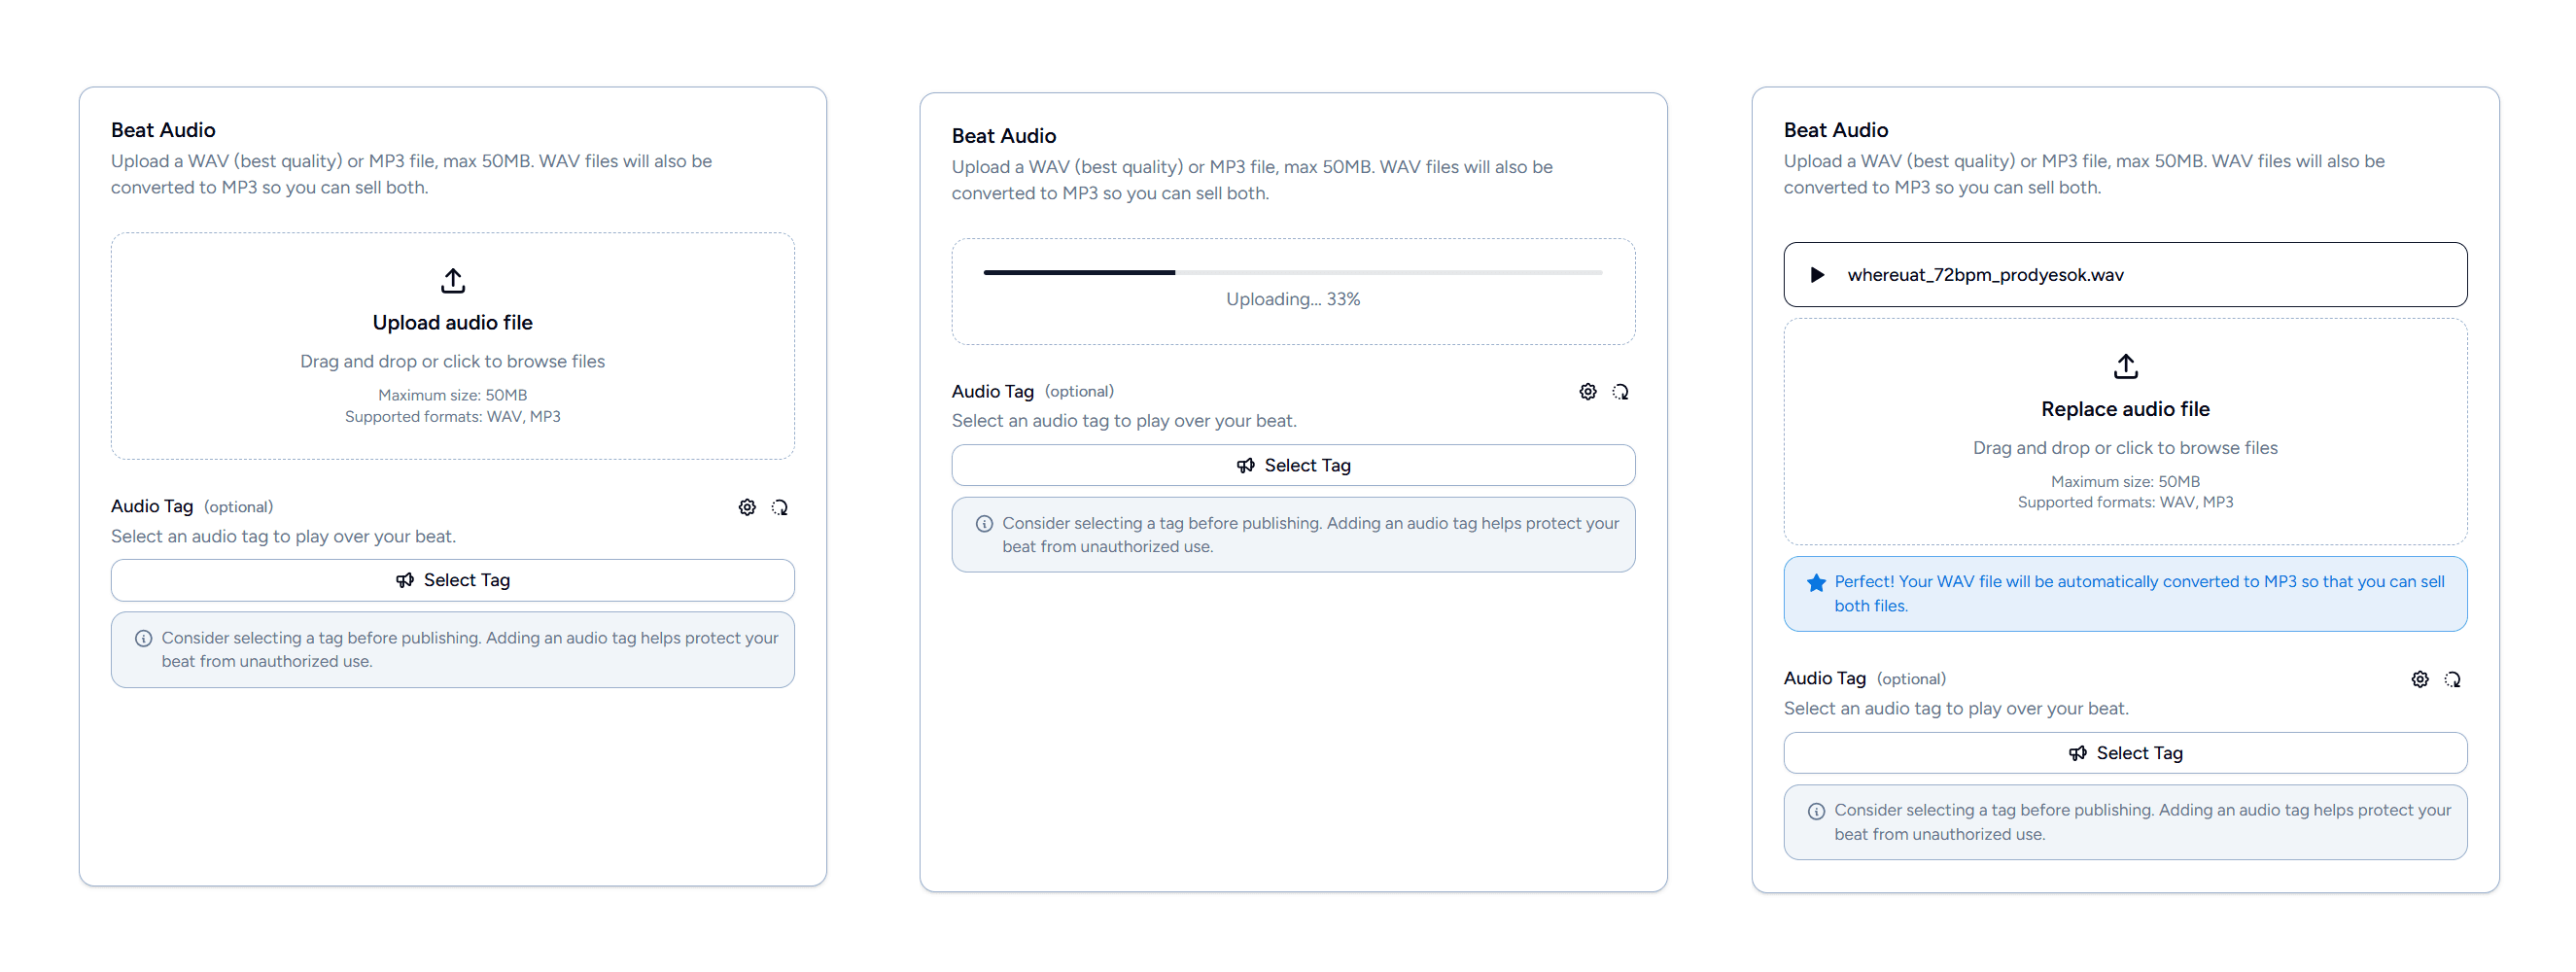This screenshot has width=2576, height=972.
Task: Open tag settings gear in the third panel
Action: click(x=2419, y=679)
